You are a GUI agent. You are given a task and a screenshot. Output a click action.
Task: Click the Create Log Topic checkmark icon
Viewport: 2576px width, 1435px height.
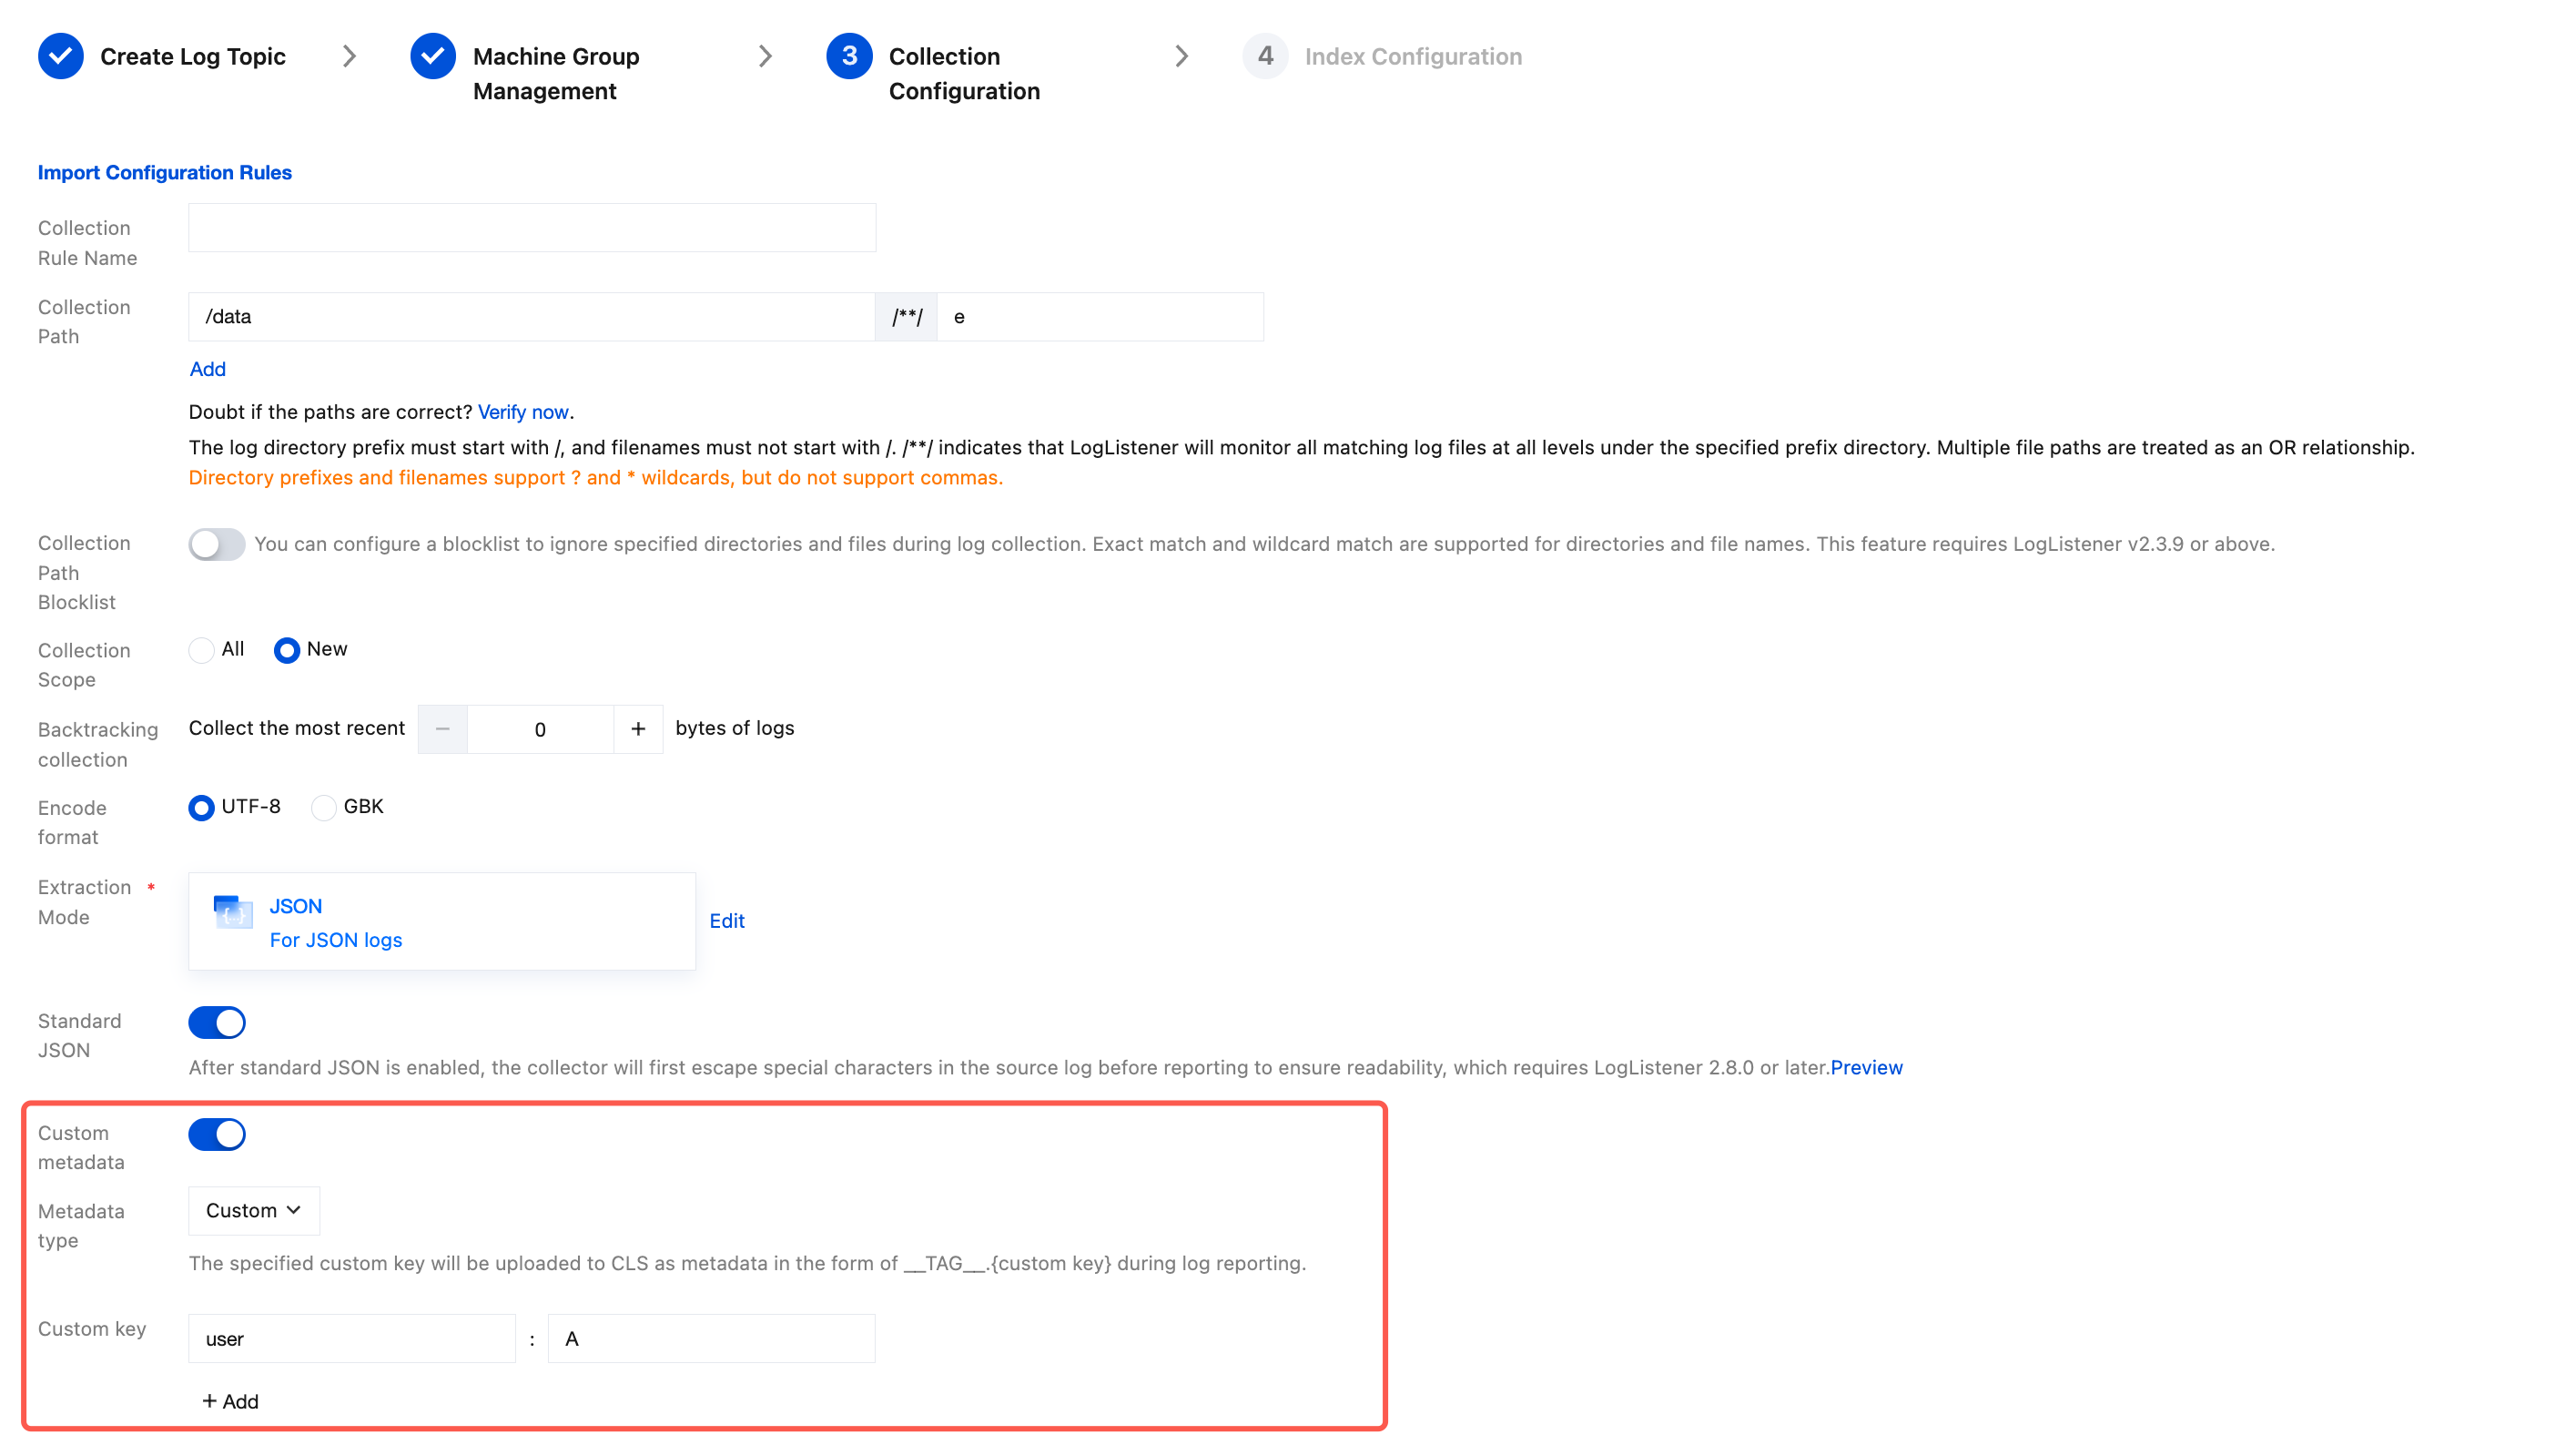60,56
